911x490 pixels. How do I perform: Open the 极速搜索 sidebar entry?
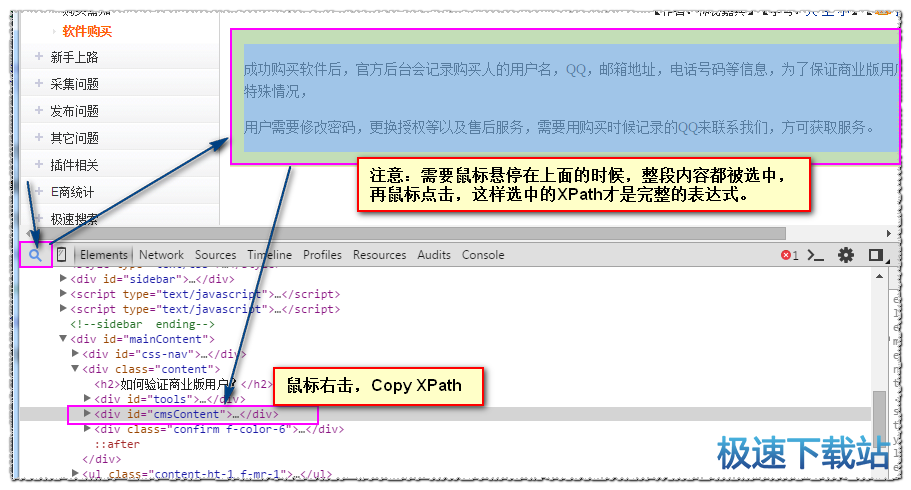pos(74,219)
